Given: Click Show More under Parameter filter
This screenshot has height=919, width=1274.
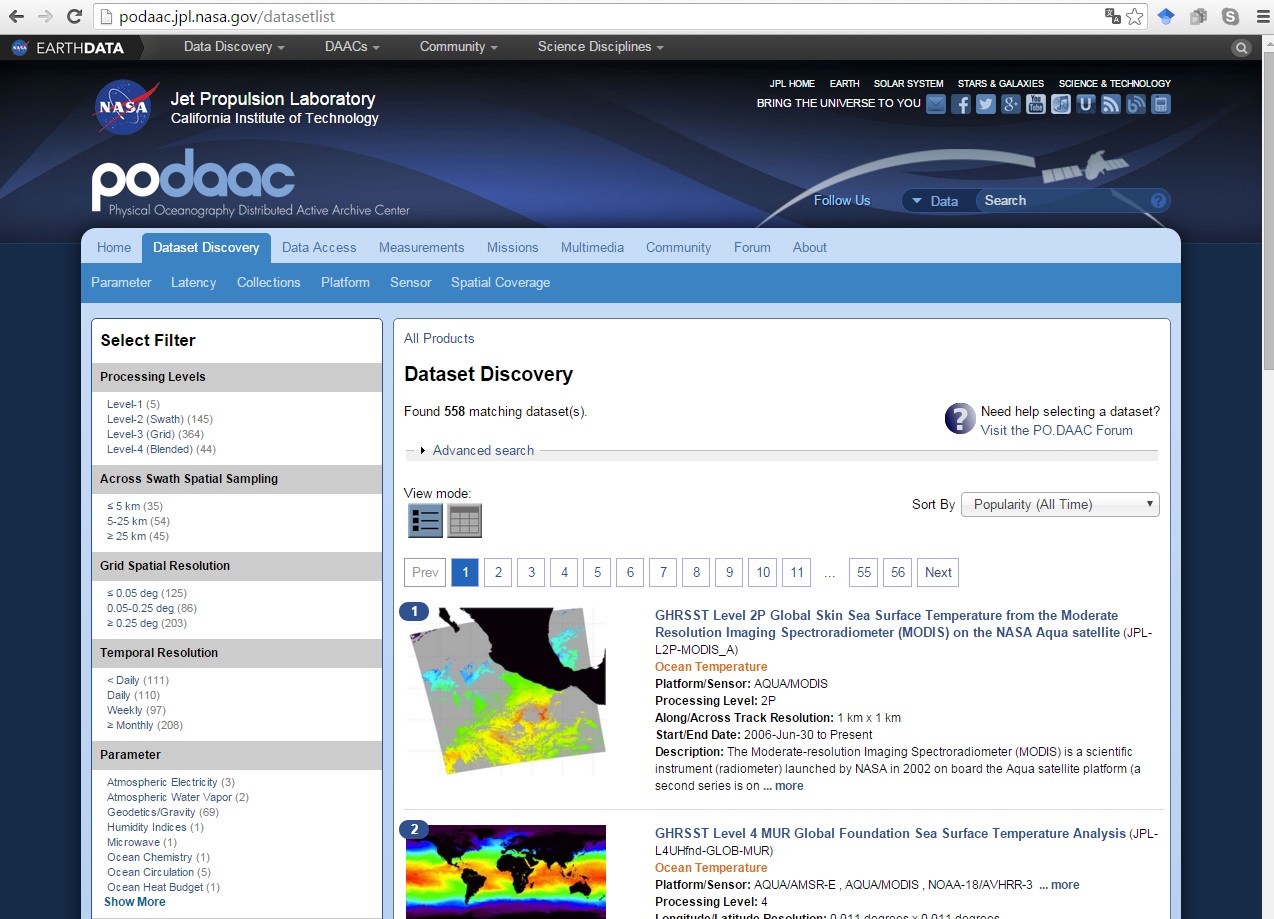Looking at the screenshot, I should tap(135, 902).
